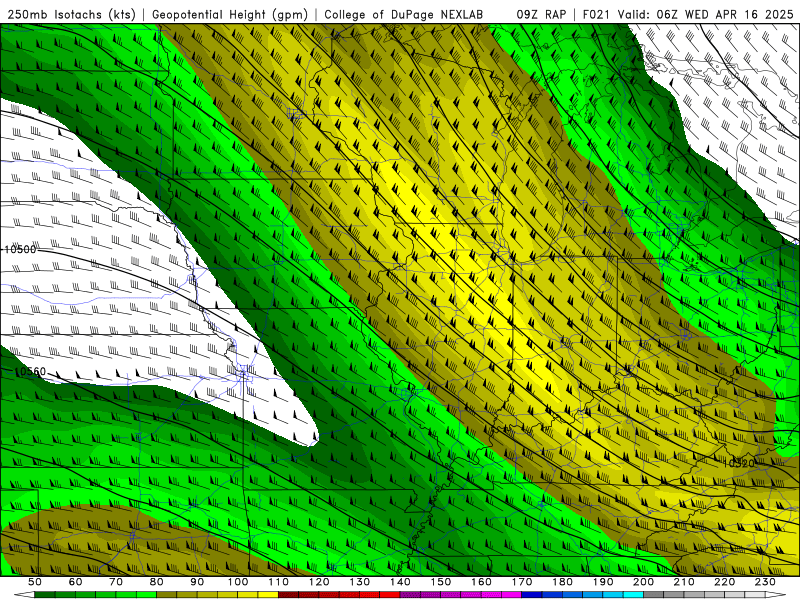This screenshot has width=800, height=600.
Task: Click the right arrow end of the color bar
Action: pos(775,595)
